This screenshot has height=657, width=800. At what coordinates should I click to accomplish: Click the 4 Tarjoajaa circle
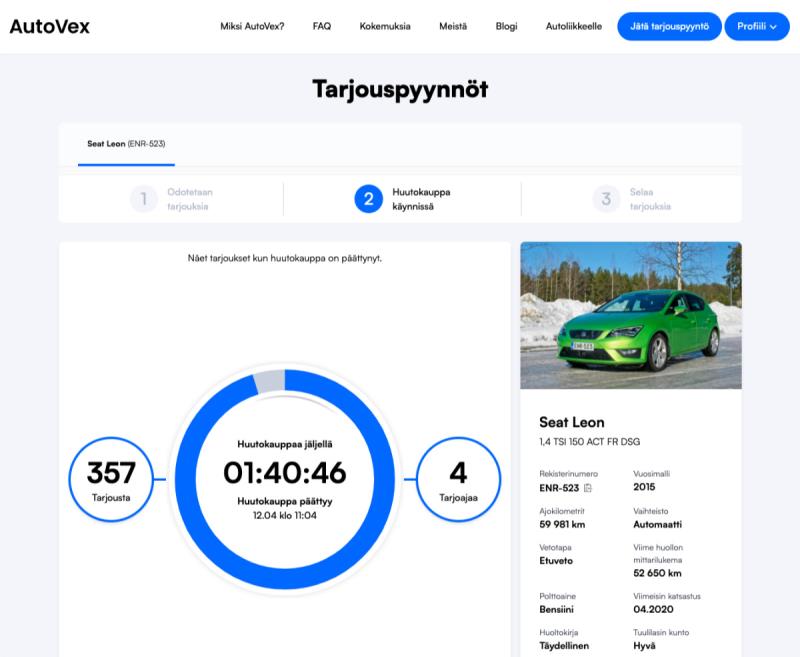pos(458,479)
